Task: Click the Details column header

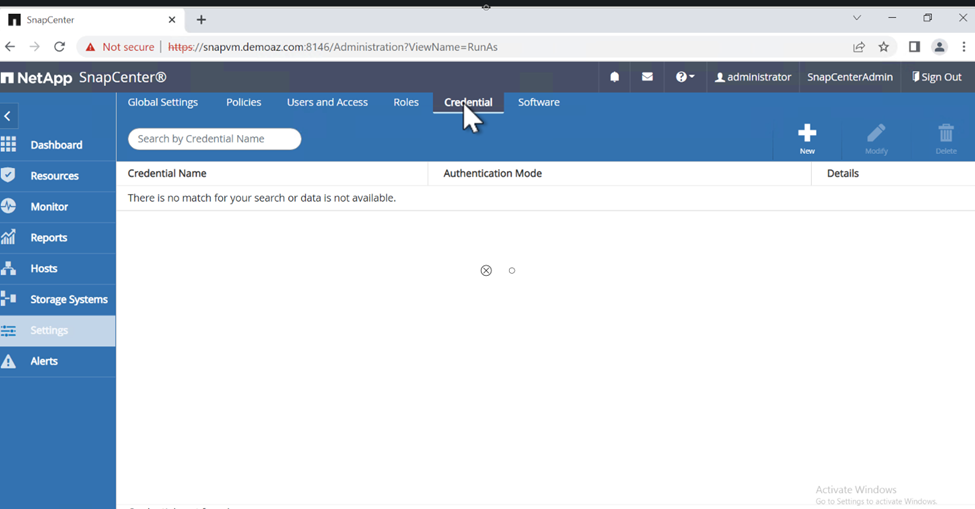Action: tap(843, 173)
